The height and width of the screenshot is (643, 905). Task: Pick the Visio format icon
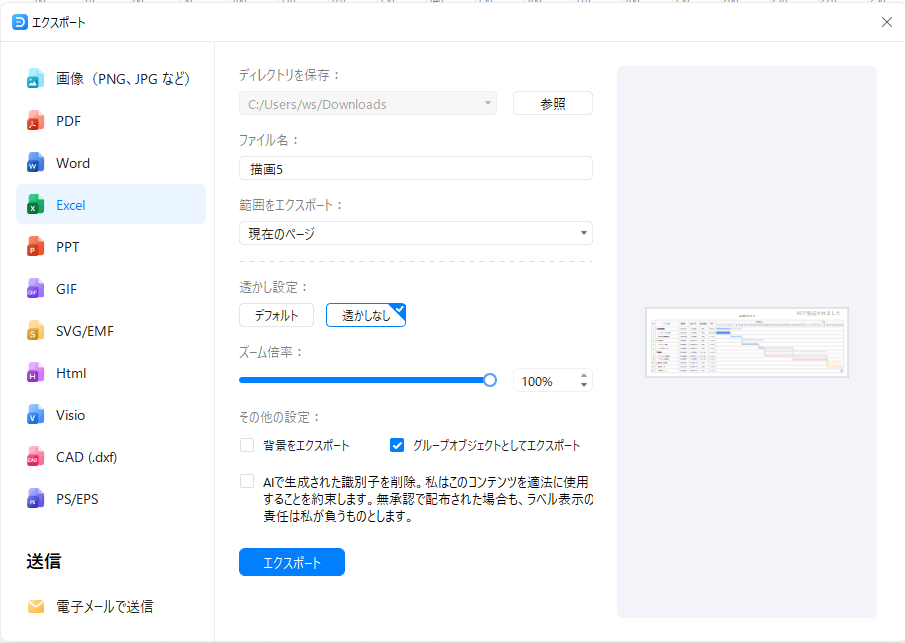click(x=36, y=415)
